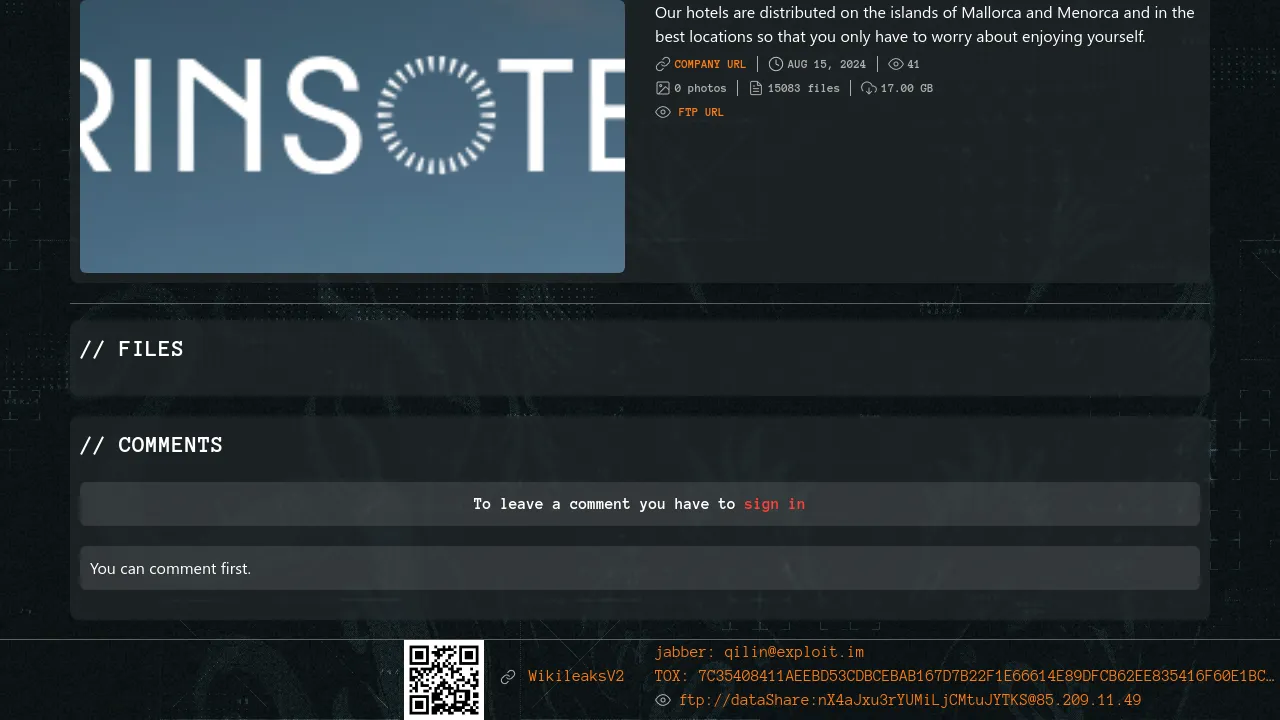This screenshot has width=1280, height=720.
Task: Click the jabber contact address
Action: (x=759, y=652)
